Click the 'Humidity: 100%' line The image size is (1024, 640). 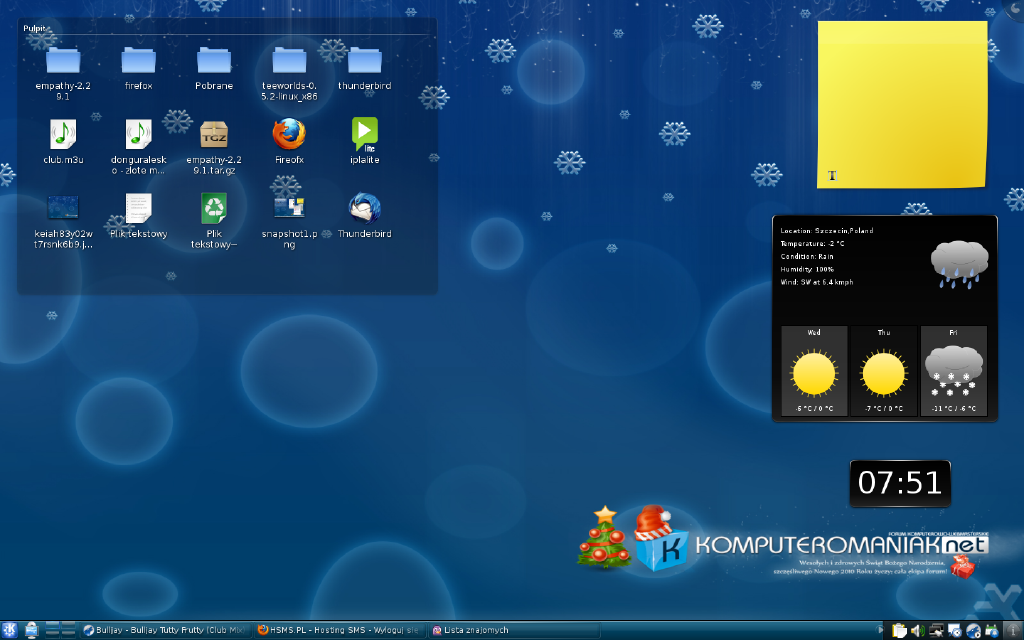point(807,269)
